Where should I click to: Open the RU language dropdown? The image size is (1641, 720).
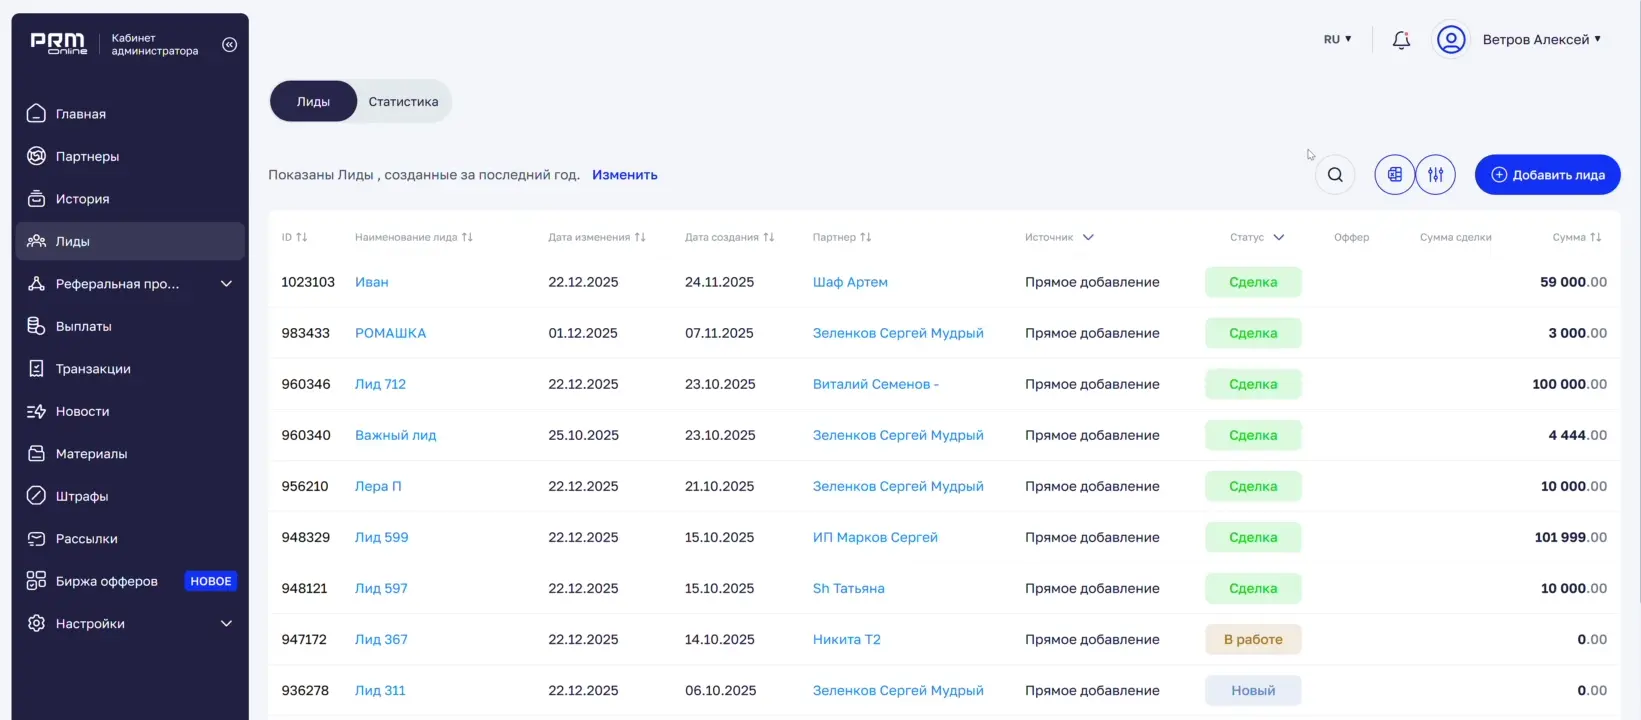(1337, 40)
